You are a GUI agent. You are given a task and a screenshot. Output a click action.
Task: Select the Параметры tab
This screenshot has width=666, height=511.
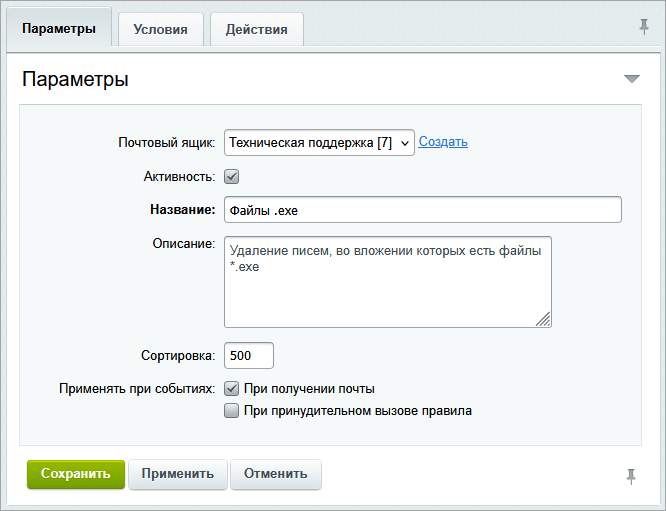click(59, 28)
